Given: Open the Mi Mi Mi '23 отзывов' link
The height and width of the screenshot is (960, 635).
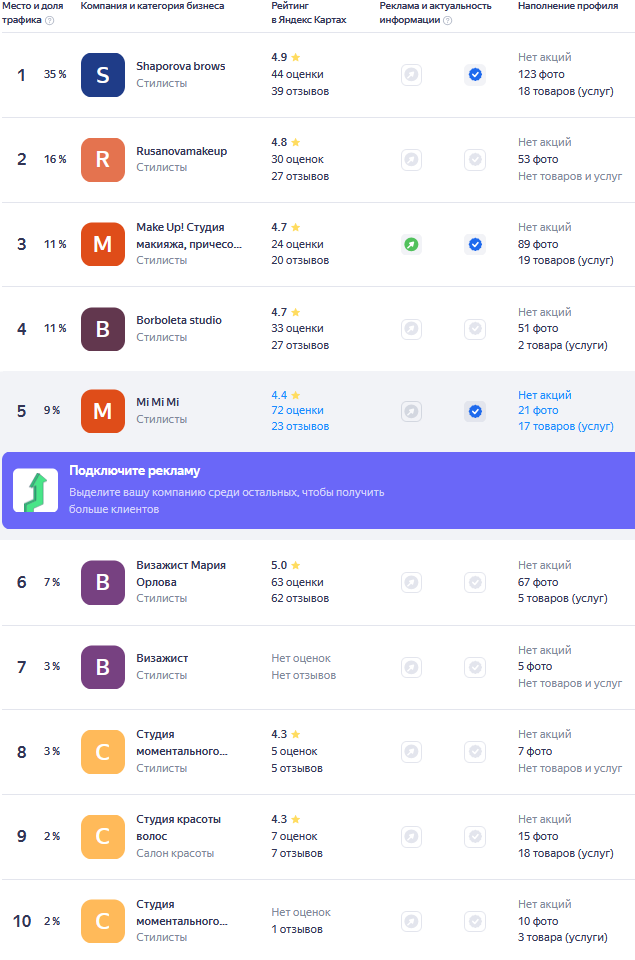Looking at the screenshot, I should pos(300,426).
